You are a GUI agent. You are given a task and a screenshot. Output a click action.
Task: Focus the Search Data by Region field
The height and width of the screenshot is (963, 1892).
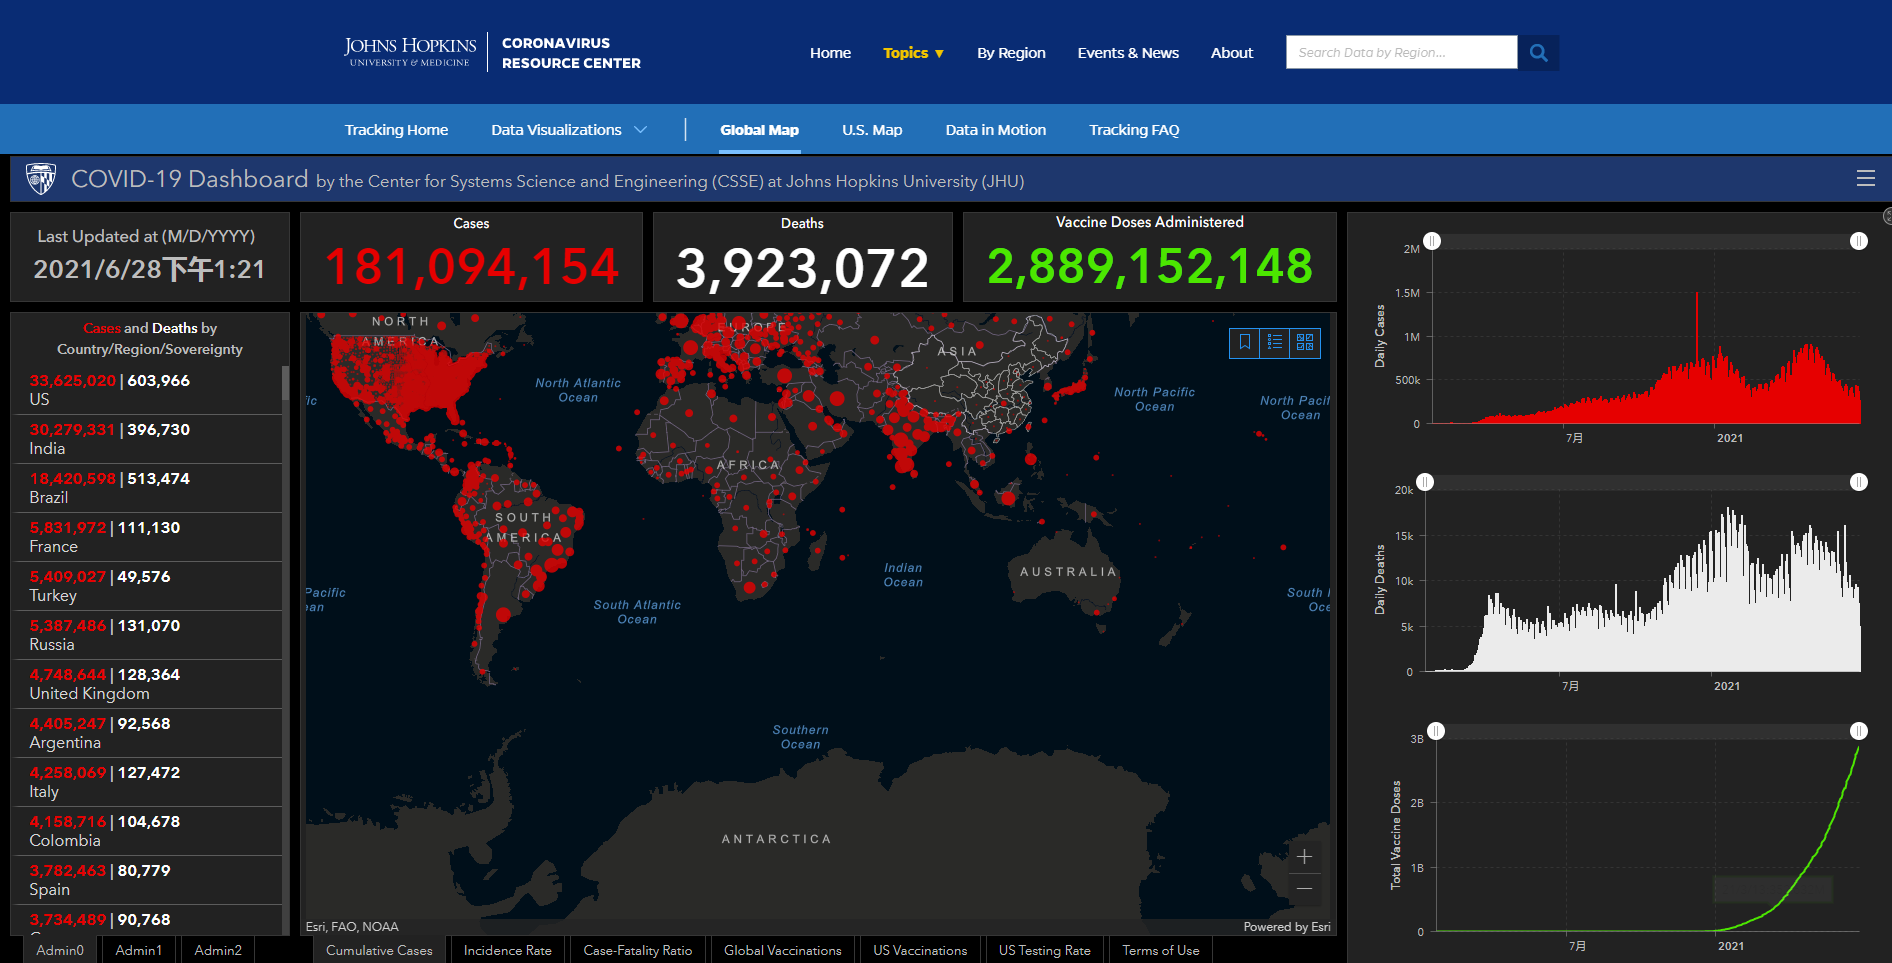(x=1401, y=52)
